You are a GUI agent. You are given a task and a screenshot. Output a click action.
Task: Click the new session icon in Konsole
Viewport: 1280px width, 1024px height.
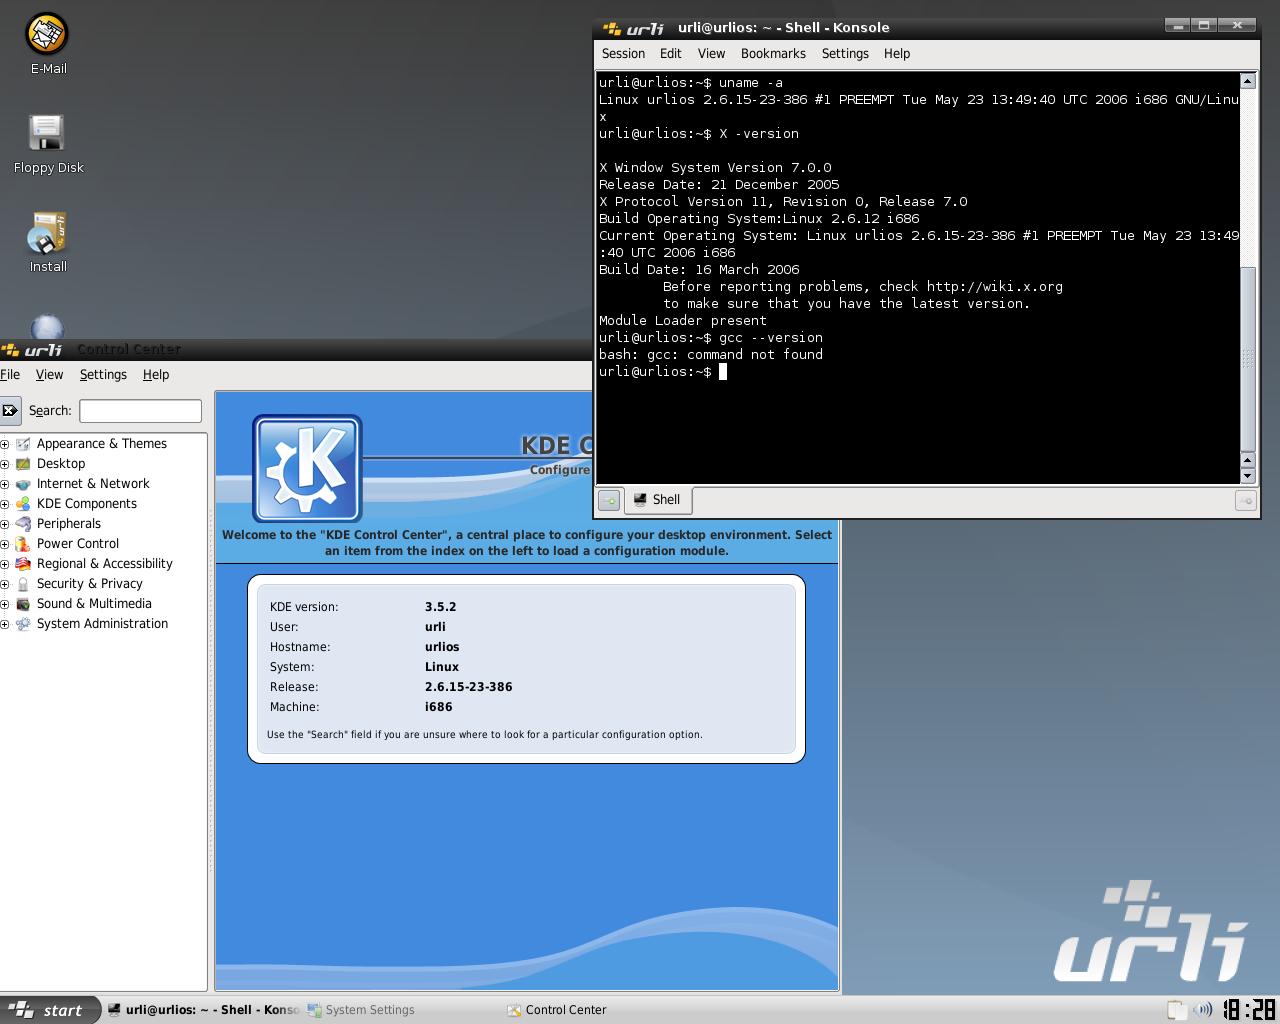[609, 500]
